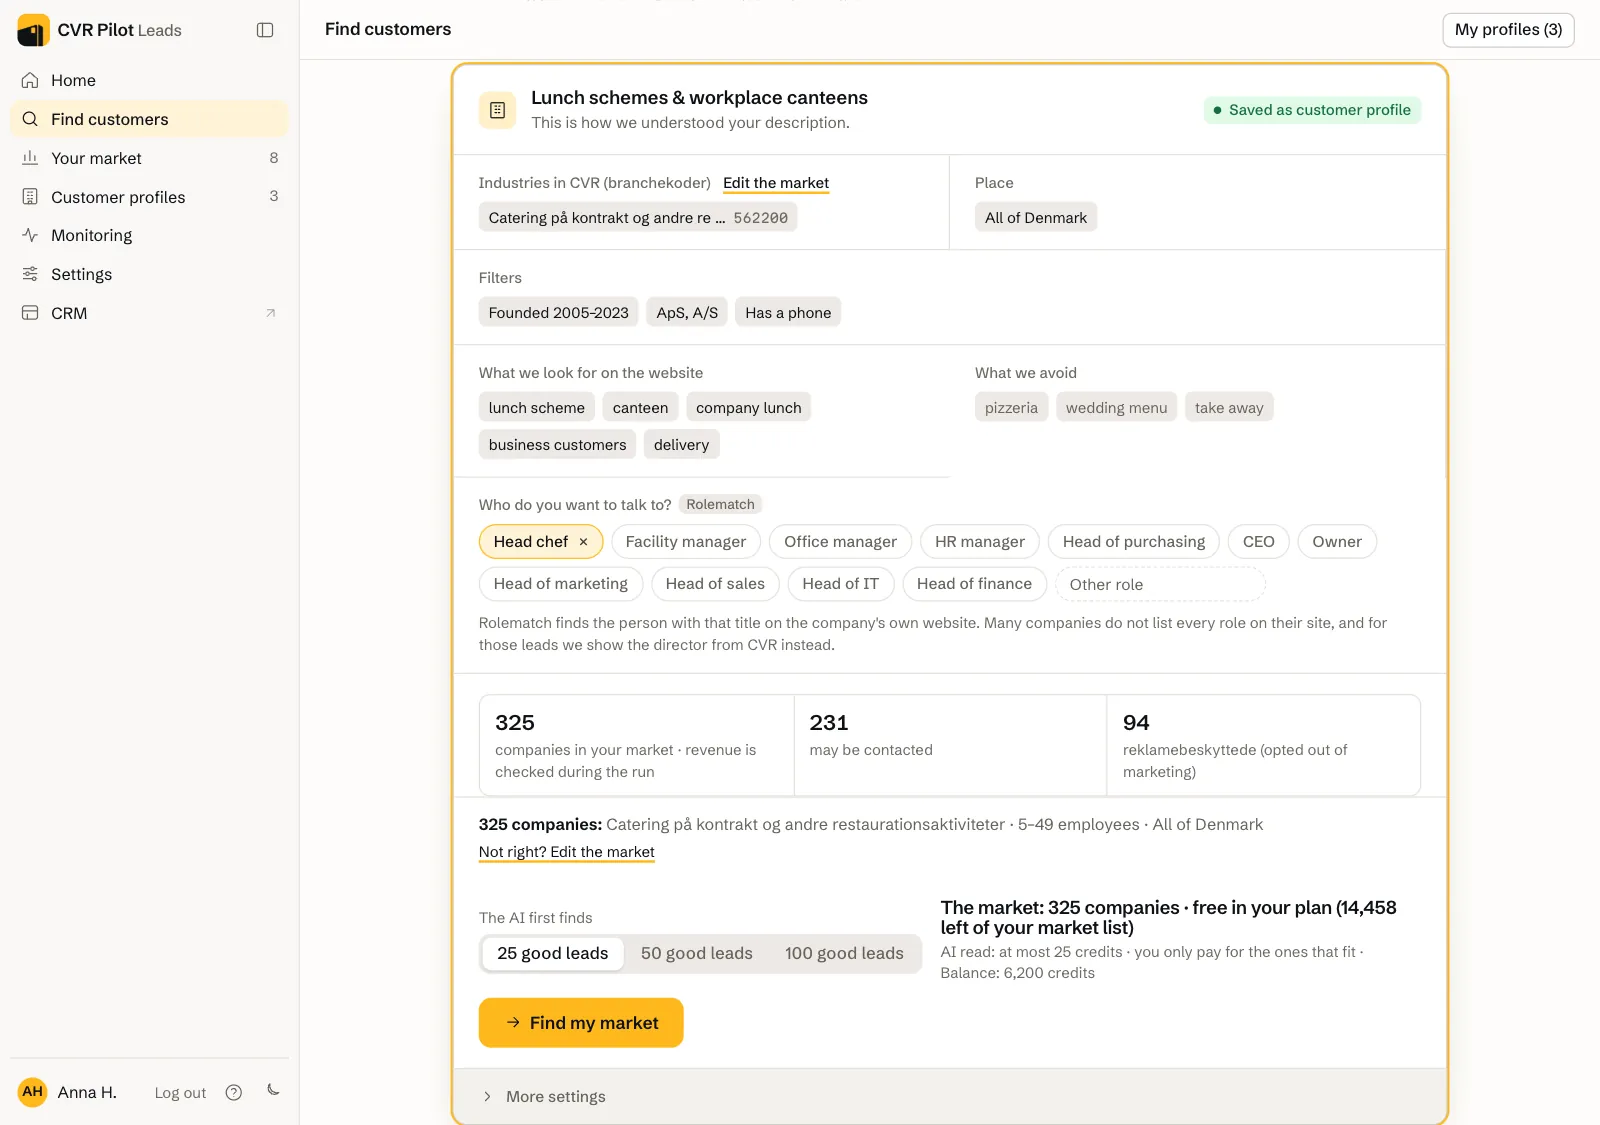
Task: Toggle Owner role chip
Action: 1337,542
